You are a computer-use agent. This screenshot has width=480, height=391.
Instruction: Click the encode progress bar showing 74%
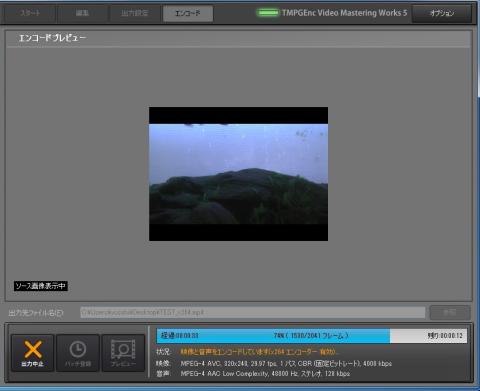(312, 336)
